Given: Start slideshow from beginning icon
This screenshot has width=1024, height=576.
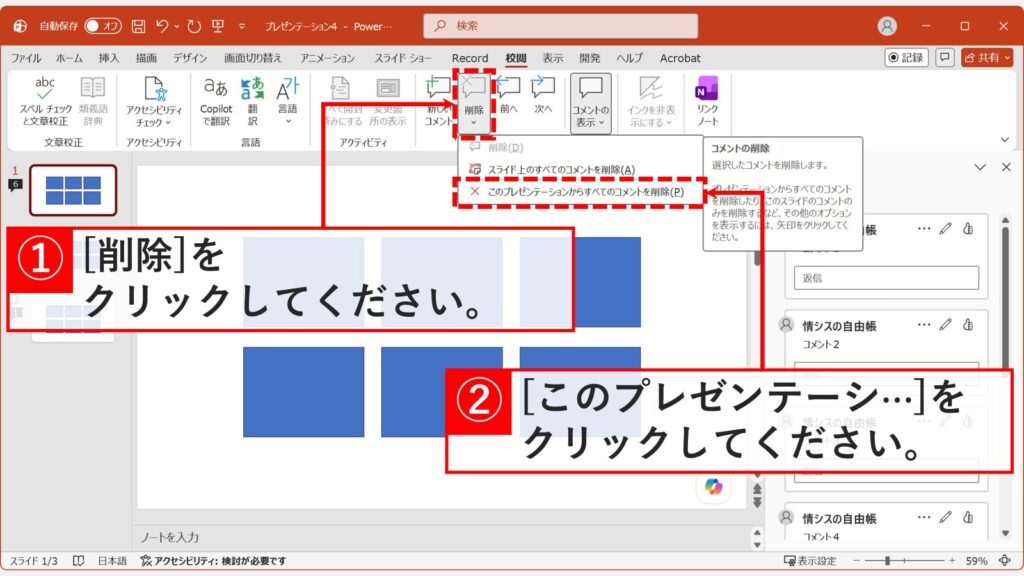Looking at the screenshot, I should coord(218,26).
